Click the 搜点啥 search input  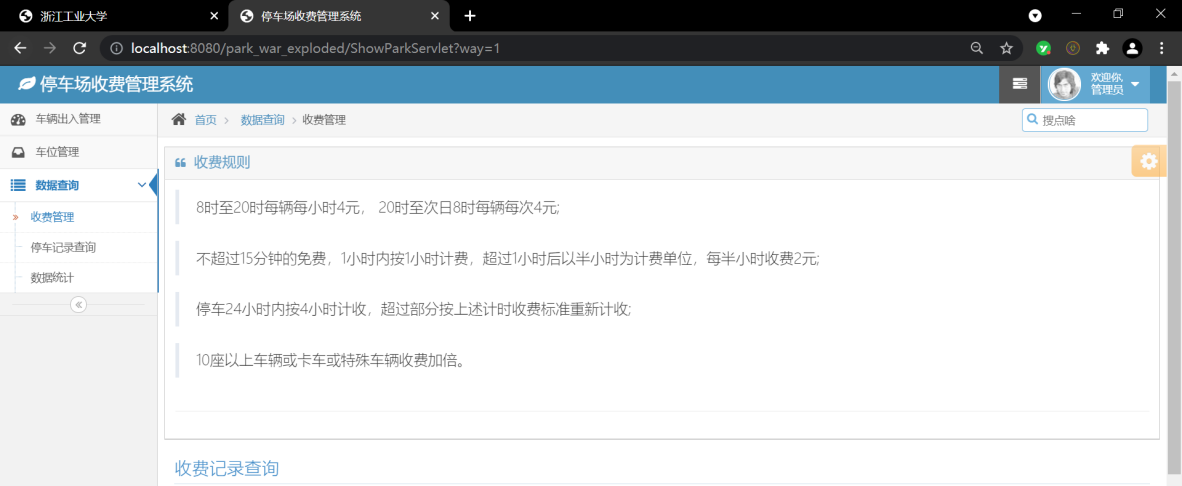[x=1085, y=120]
